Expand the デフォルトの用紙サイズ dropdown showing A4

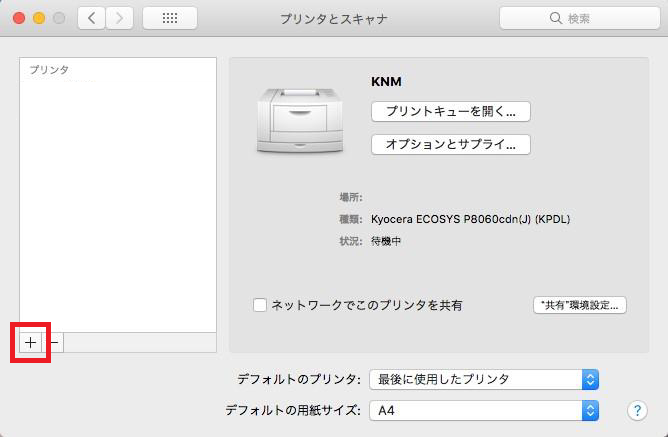[x=483, y=410]
